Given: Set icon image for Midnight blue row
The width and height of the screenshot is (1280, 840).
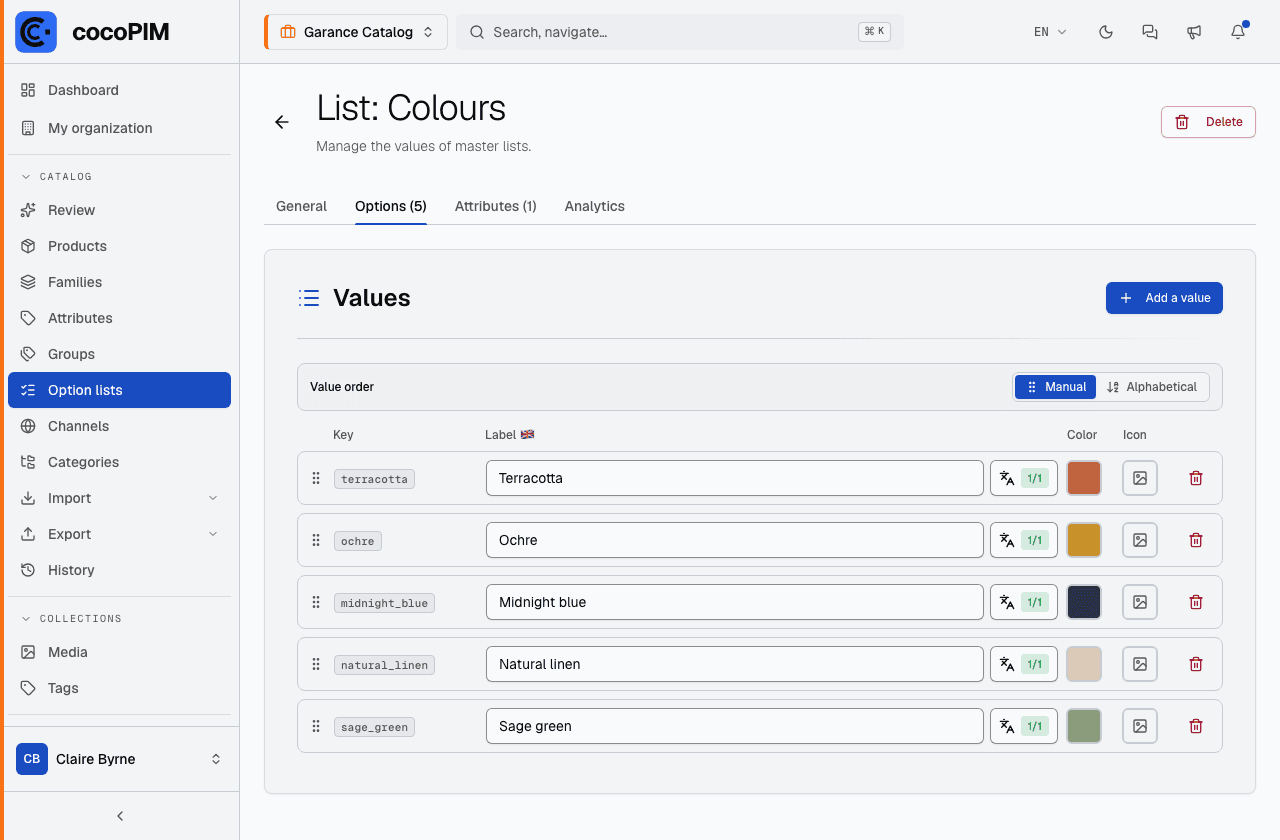Looking at the screenshot, I should tap(1140, 602).
